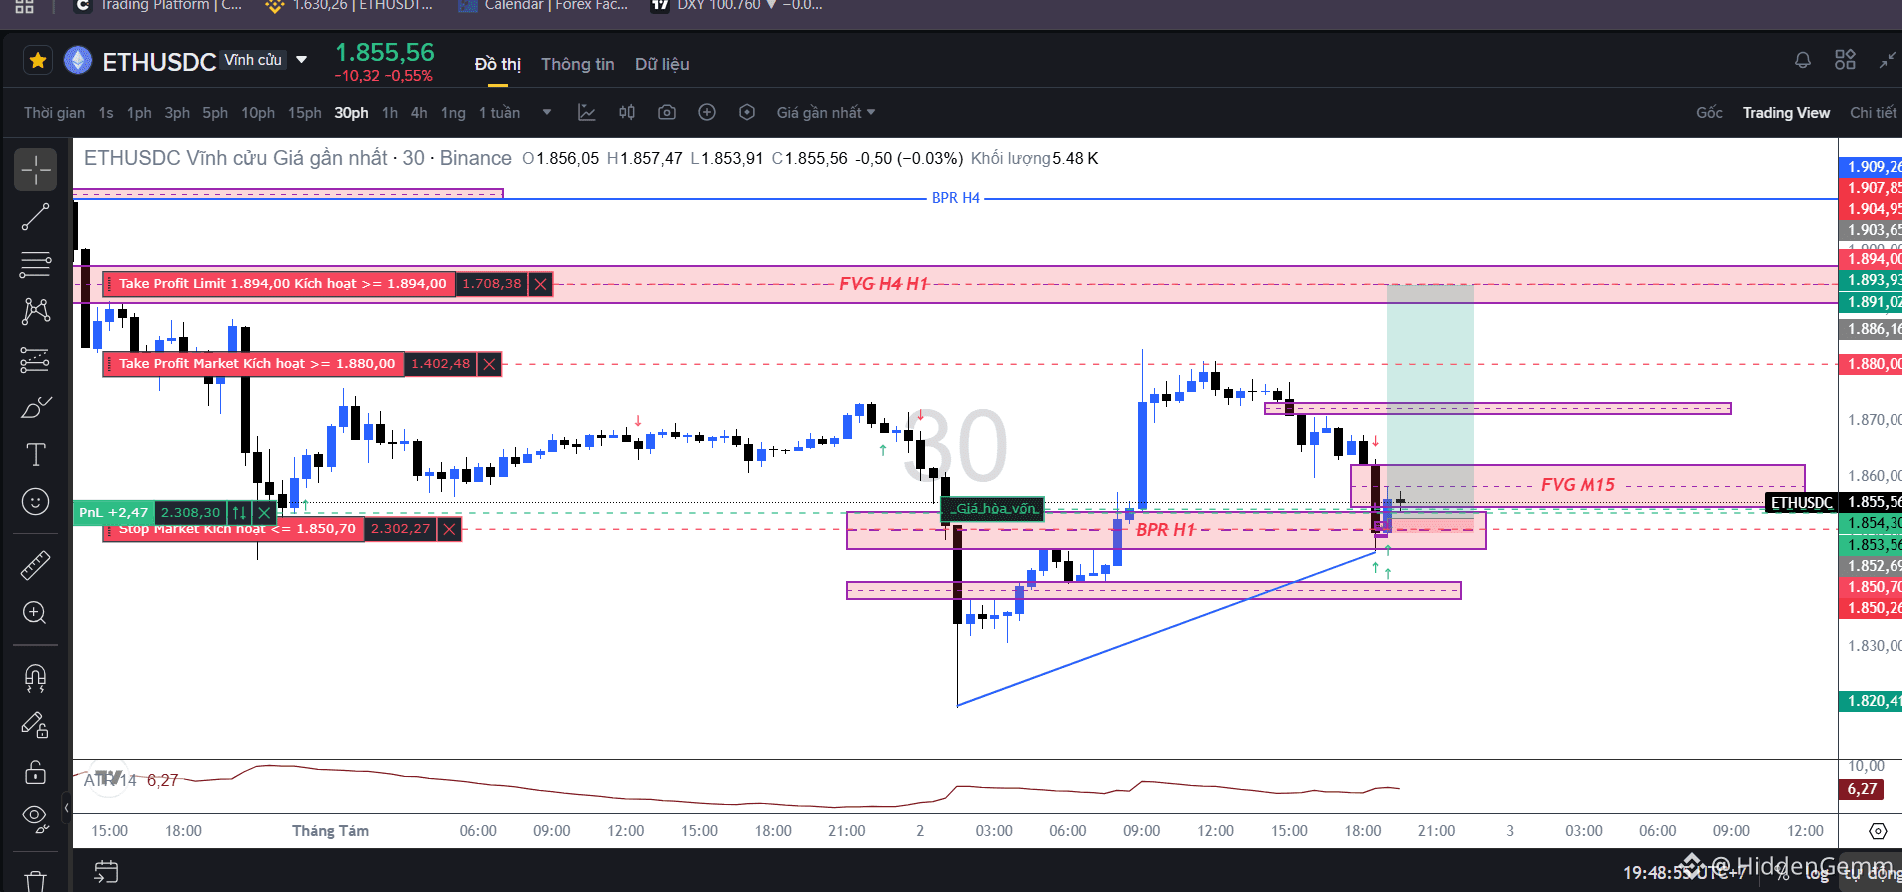Click the FVG H4 H1 zone label
The image size is (1902, 892).
point(883,284)
